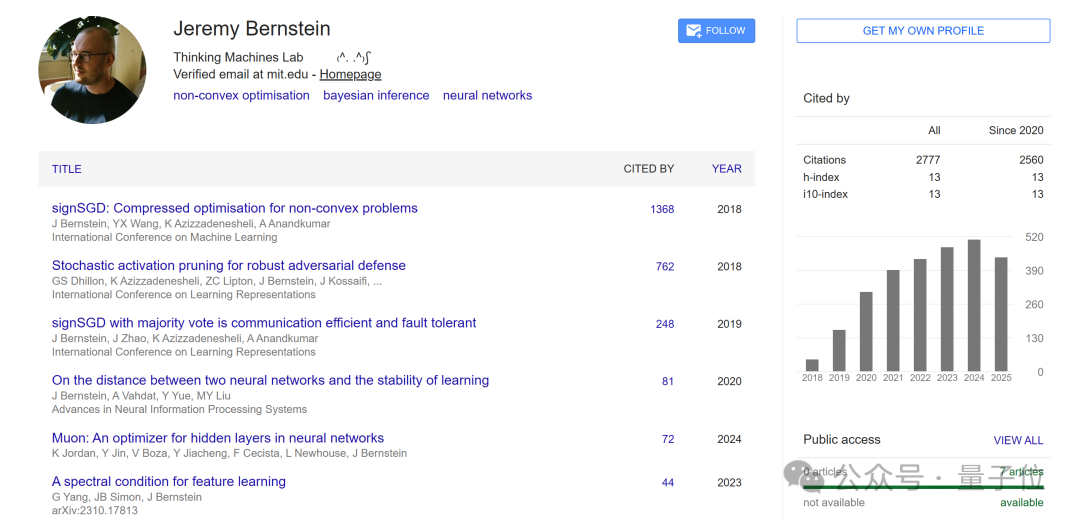Open the Muon optimizer paper title
This screenshot has height=521, width=1080.
coord(217,438)
